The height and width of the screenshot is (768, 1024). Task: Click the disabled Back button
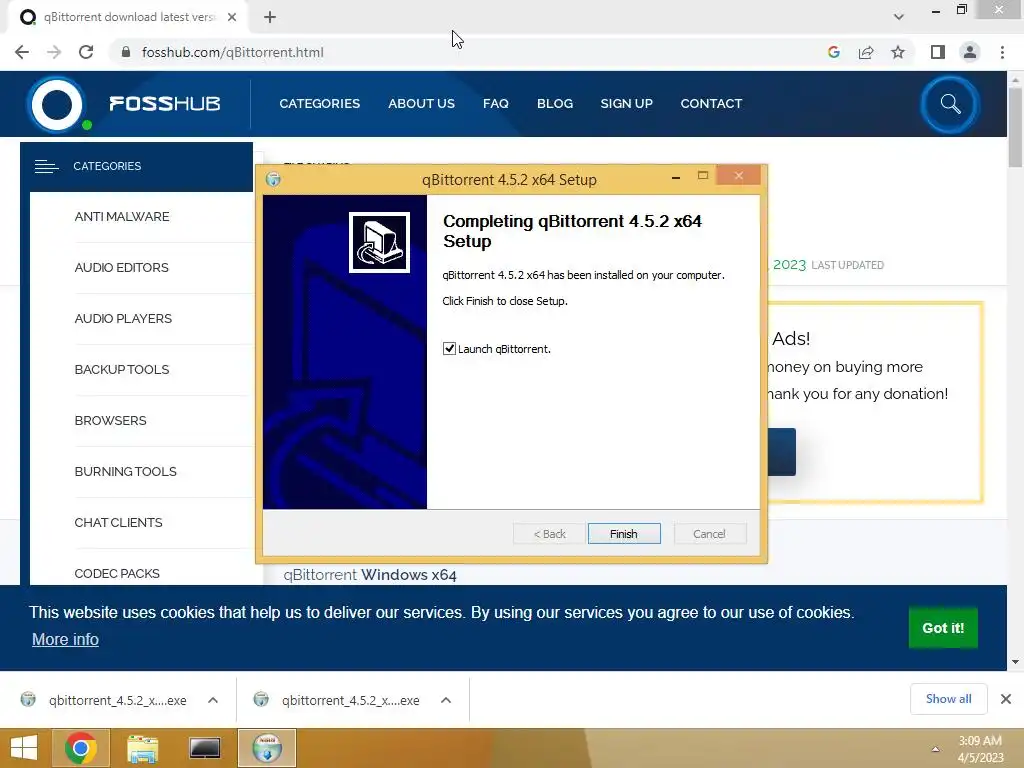549,534
